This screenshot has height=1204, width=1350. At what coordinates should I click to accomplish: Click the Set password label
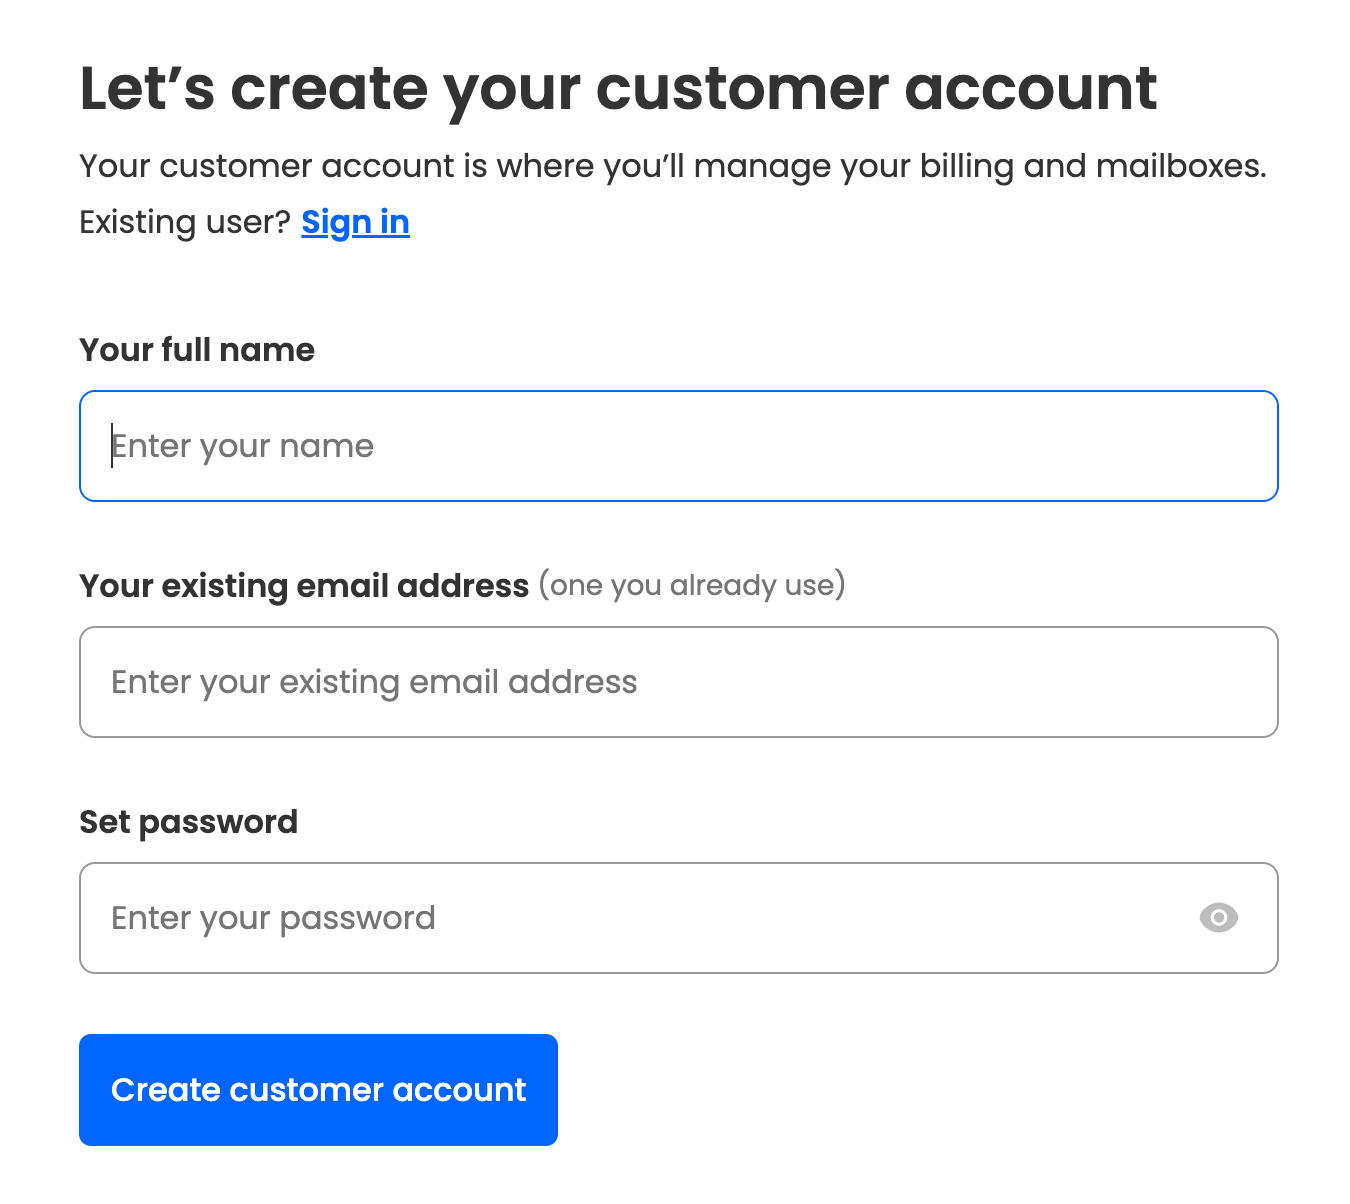tap(189, 822)
